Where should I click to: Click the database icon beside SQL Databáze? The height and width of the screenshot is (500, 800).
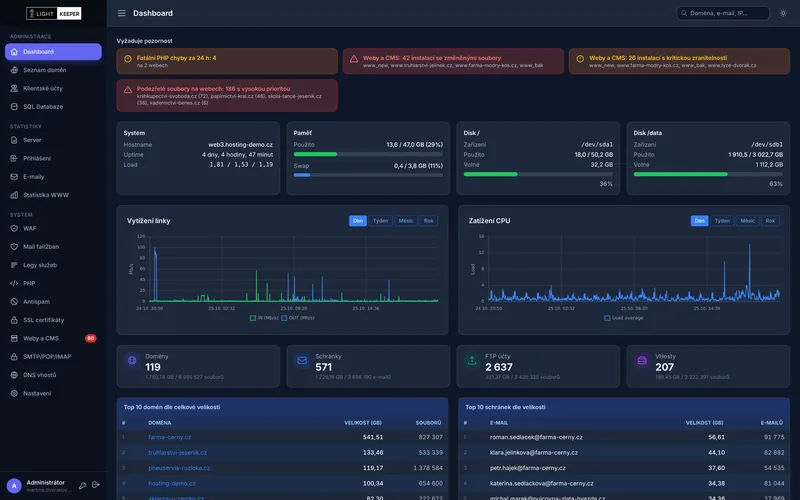[x=14, y=107]
